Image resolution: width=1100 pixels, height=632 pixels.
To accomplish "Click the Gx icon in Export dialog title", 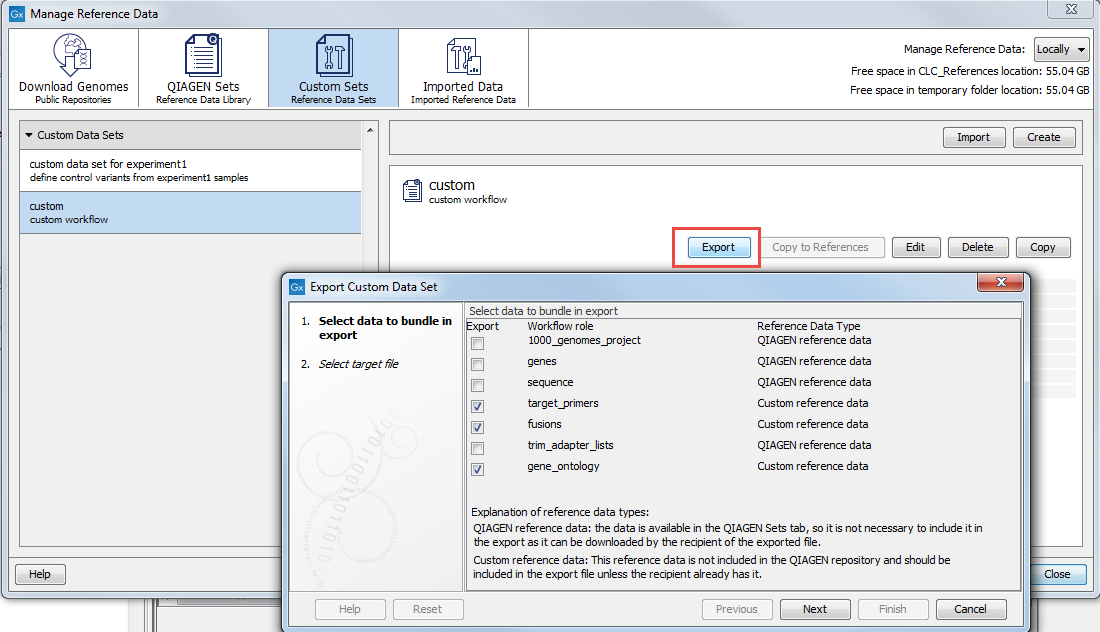I will 297,287.
